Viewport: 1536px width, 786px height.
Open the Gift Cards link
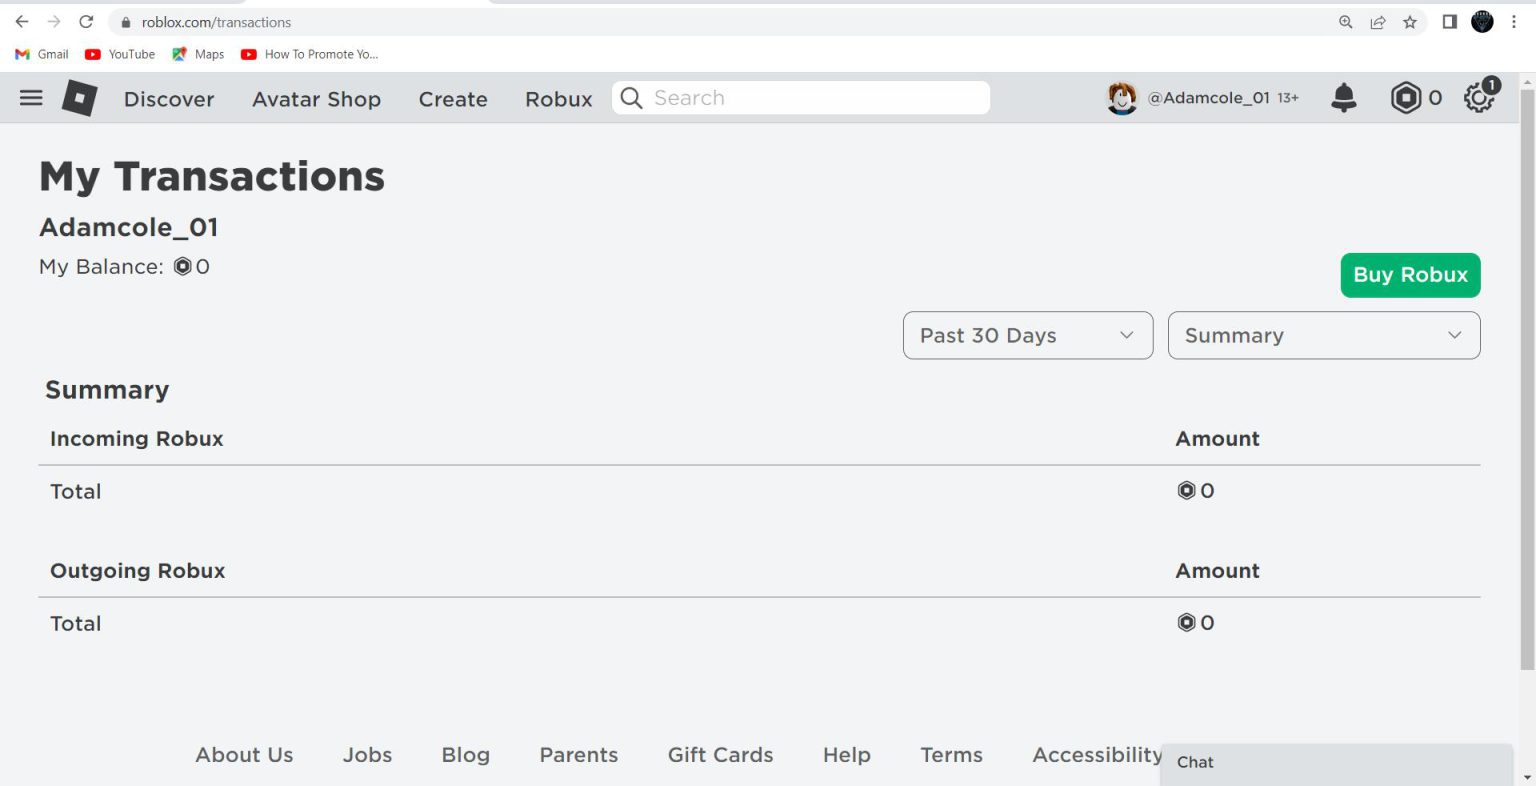click(x=720, y=755)
